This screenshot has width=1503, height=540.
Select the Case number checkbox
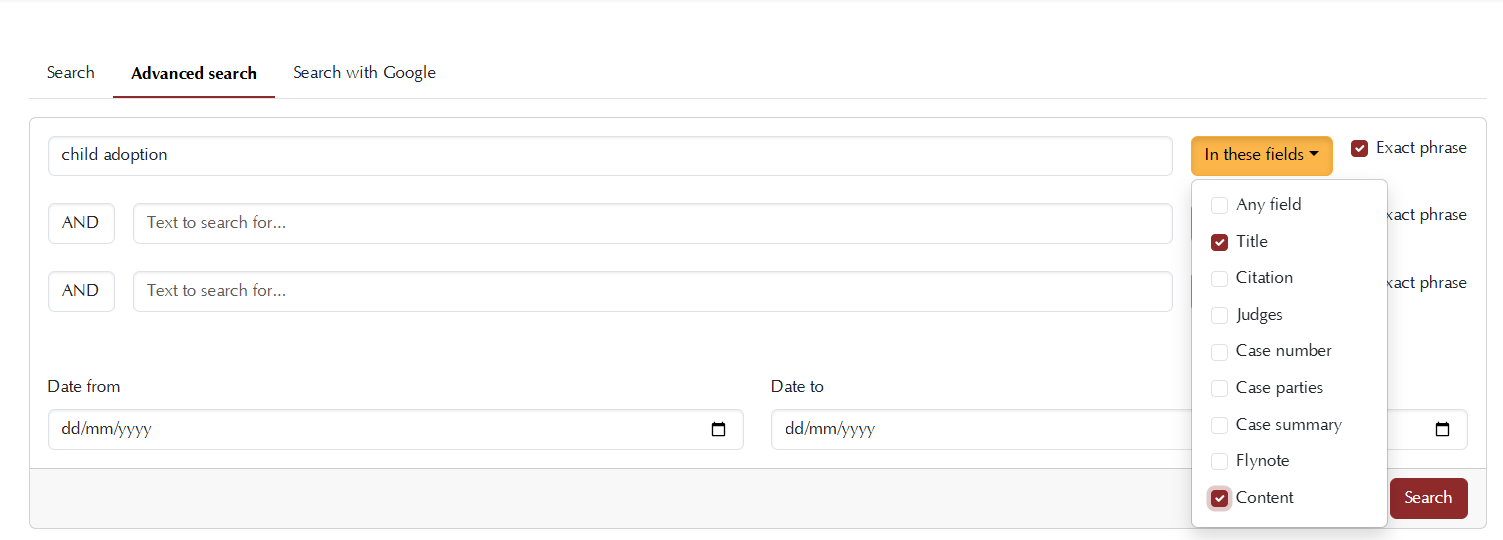pos(1219,352)
